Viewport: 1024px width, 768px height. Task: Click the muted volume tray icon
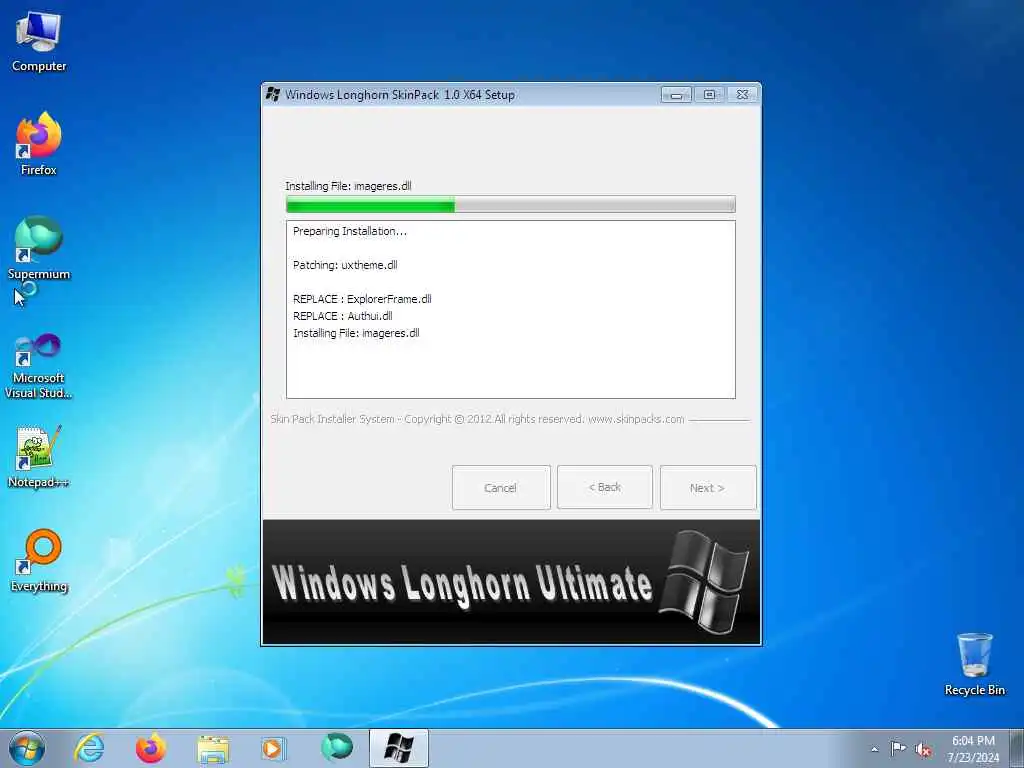point(923,749)
